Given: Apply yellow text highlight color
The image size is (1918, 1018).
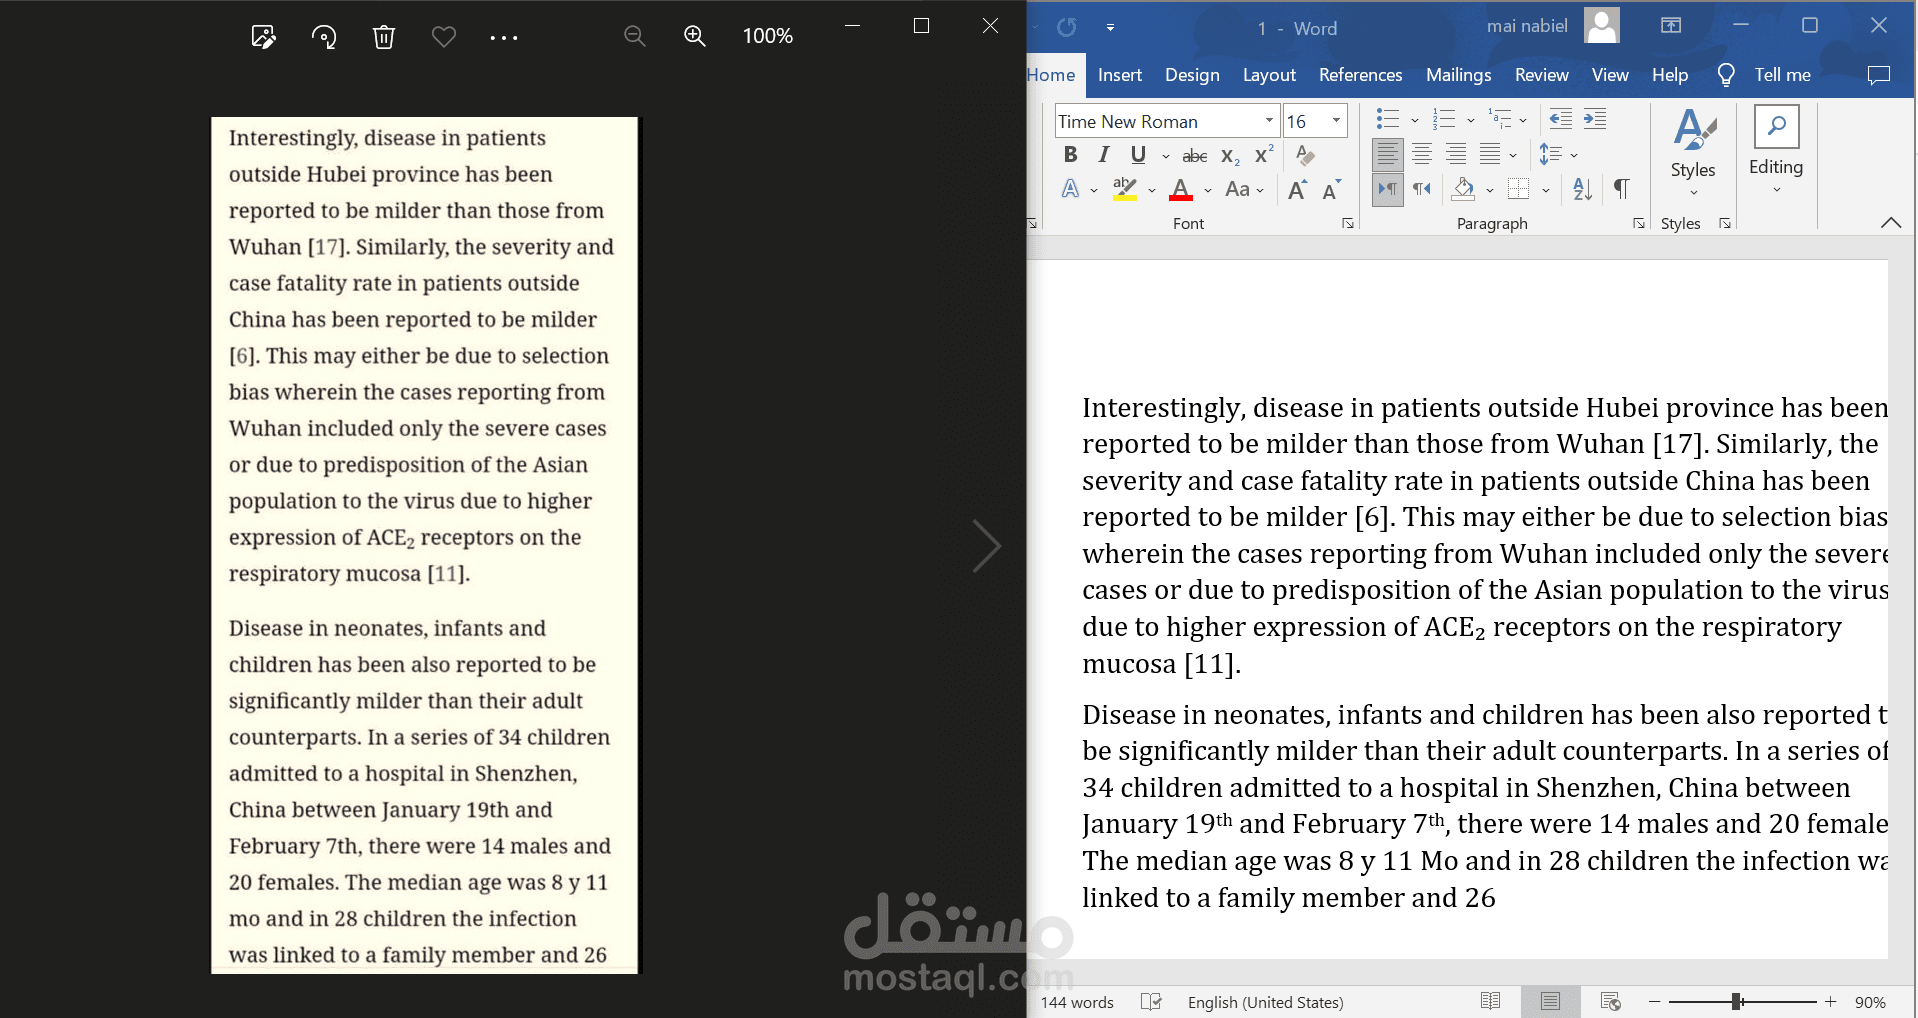Looking at the screenshot, I should coord(1125,189).
